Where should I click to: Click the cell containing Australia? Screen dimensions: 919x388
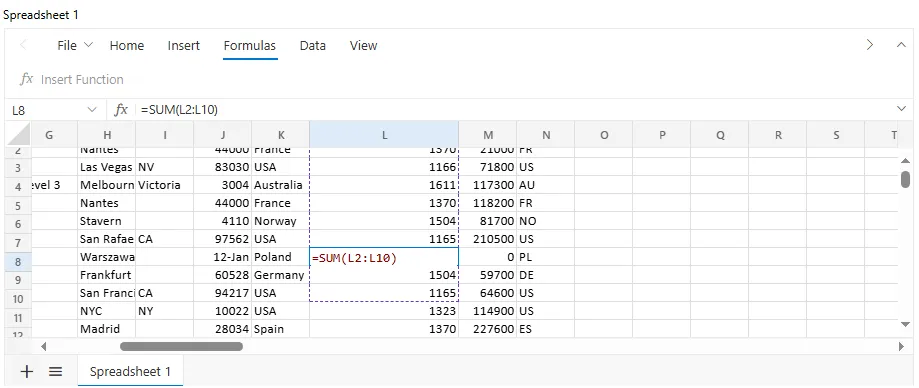click(281, 185)
